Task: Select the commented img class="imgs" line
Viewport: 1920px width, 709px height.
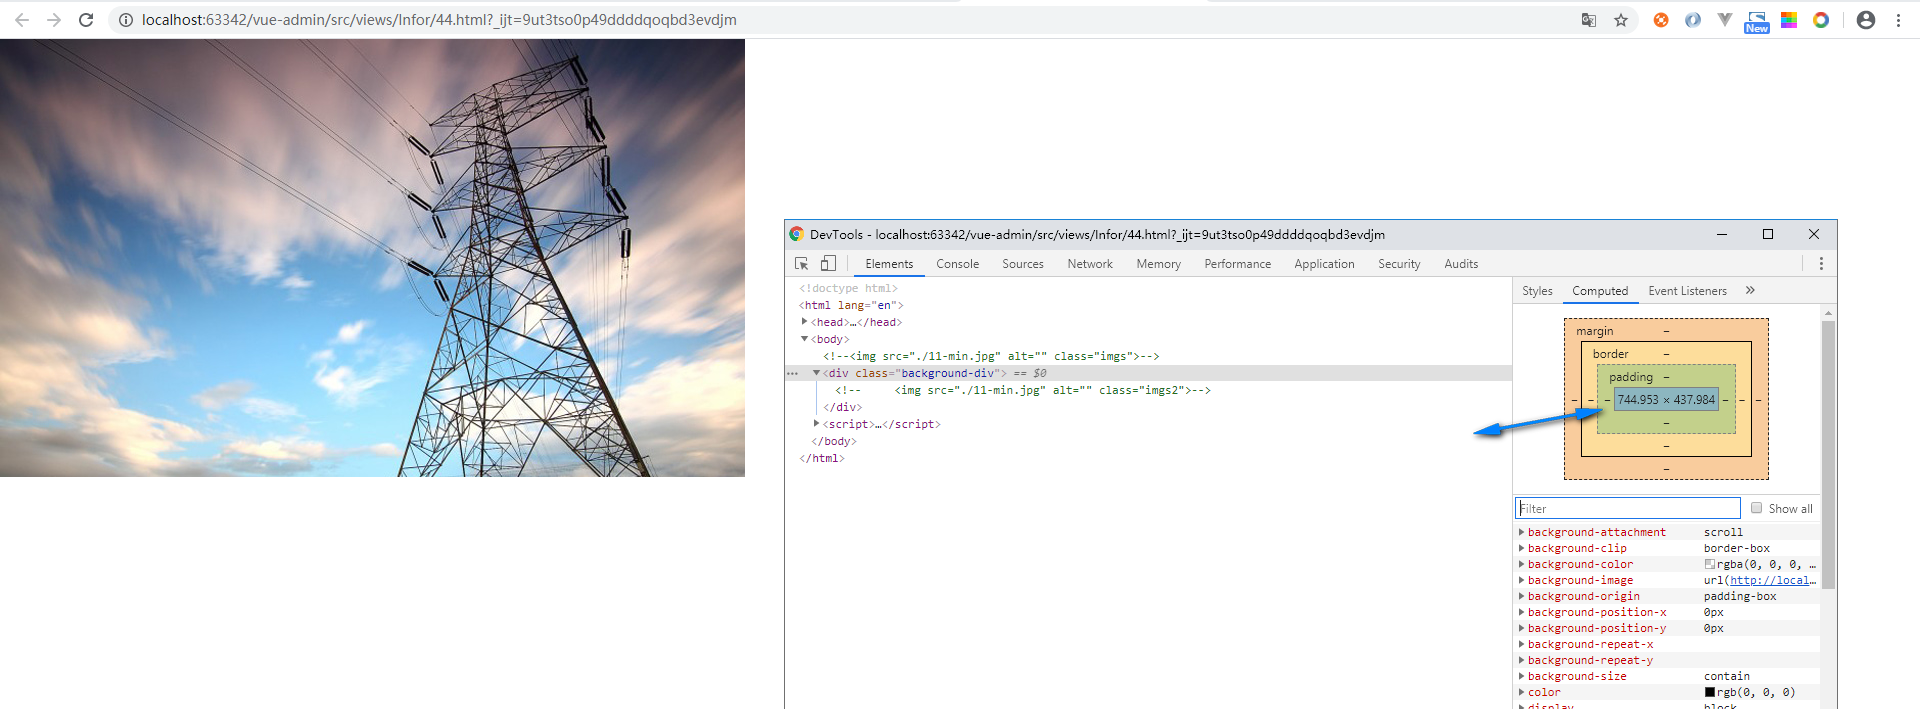Action: click(x=991, y=356)
